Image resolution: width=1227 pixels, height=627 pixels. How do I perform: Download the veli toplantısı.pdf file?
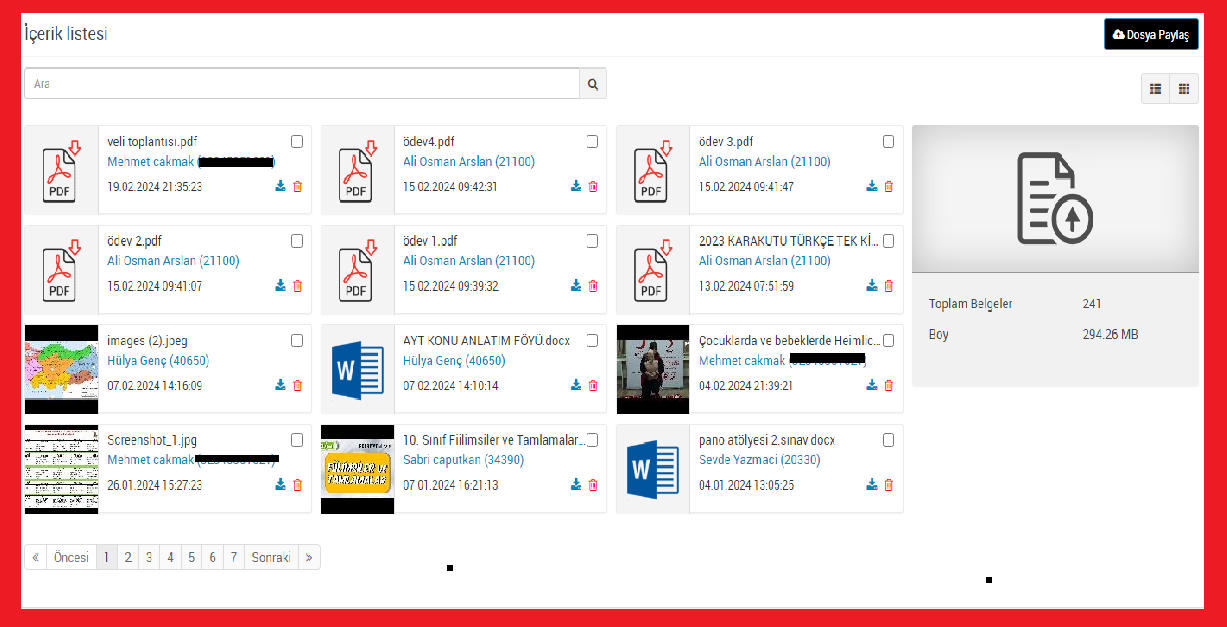click(x=281, y=186)
